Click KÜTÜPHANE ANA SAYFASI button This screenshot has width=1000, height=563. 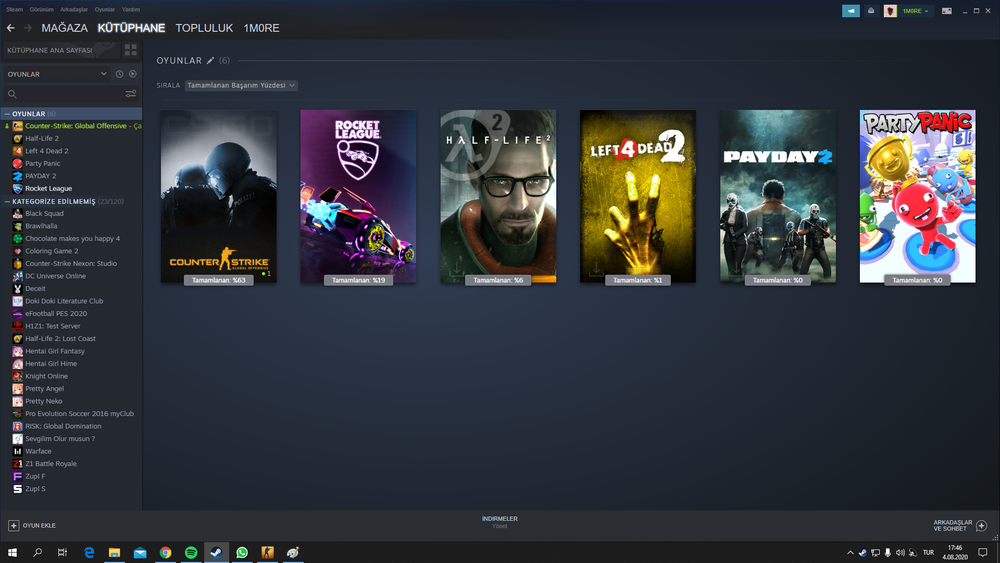[x=61, y=50]
